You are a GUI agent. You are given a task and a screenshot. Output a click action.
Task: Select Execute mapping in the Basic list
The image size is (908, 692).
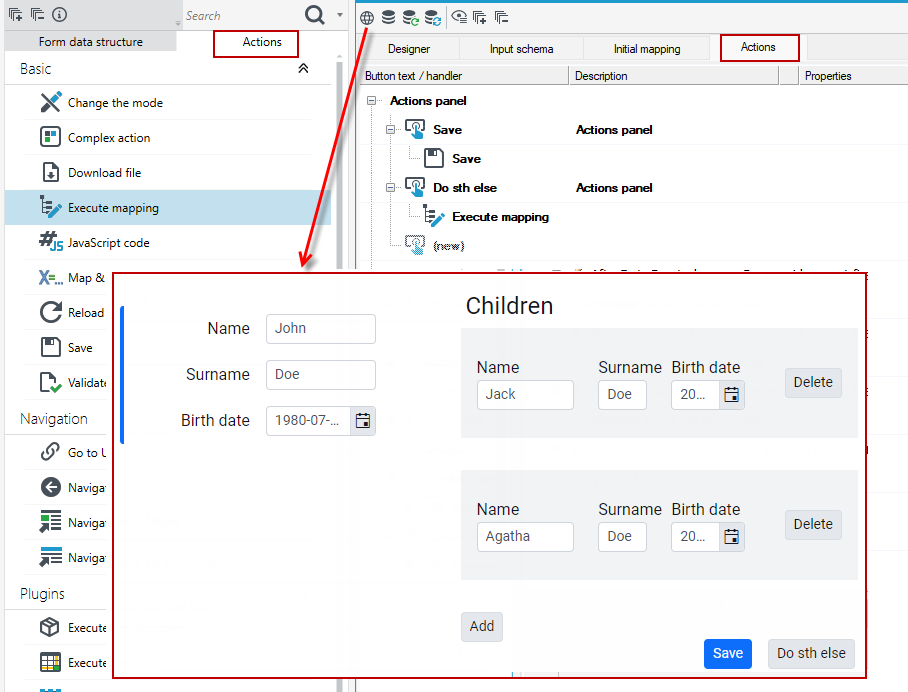point(168,207)
